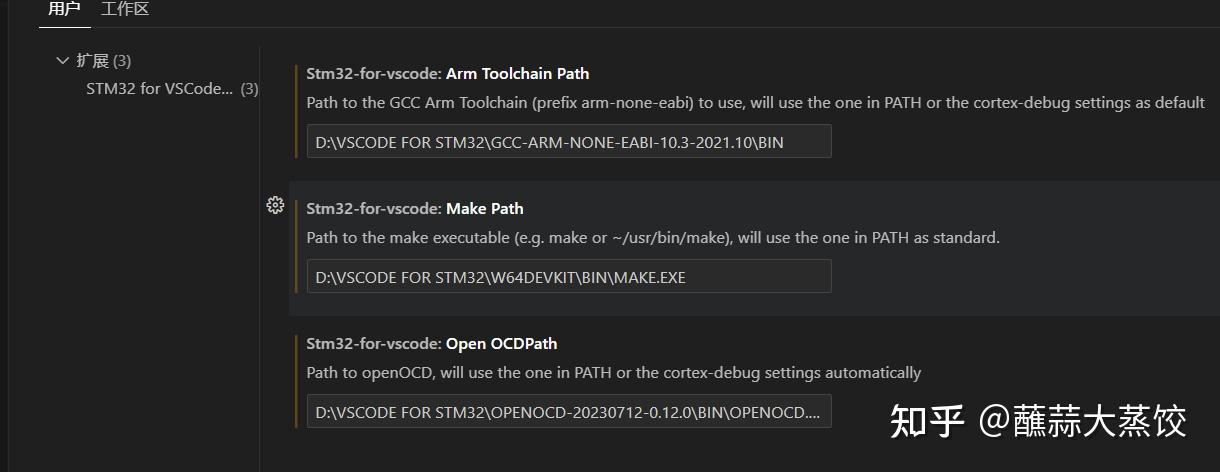Collapse the 扩展 (3) tree section
The height and width of the screenshot is (472, 1220).
(x=63, y=61)
